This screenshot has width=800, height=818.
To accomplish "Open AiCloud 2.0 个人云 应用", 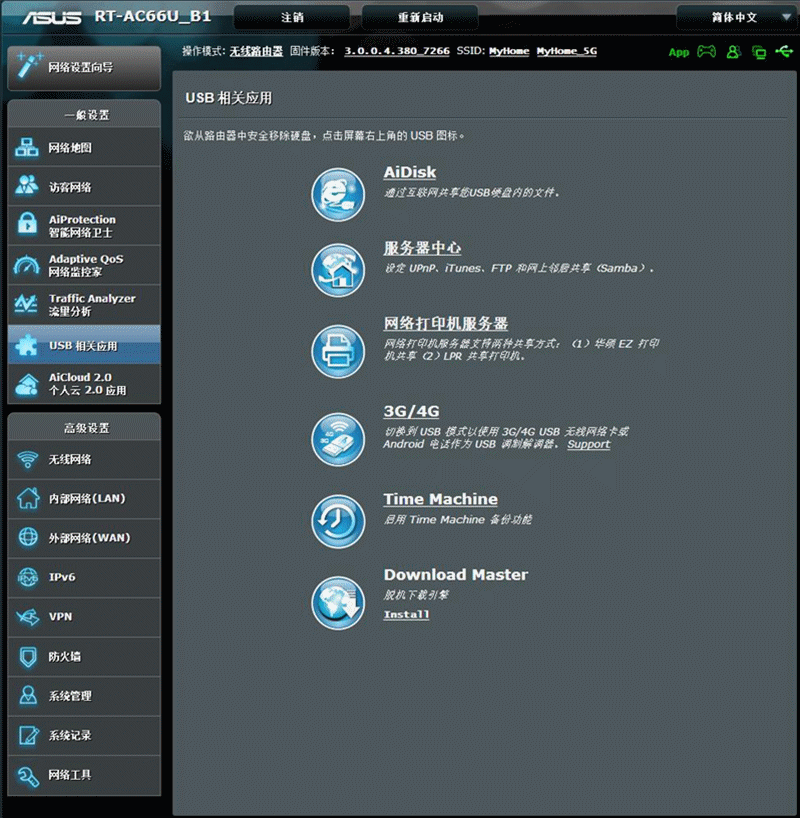I will [x=84, y=384].
